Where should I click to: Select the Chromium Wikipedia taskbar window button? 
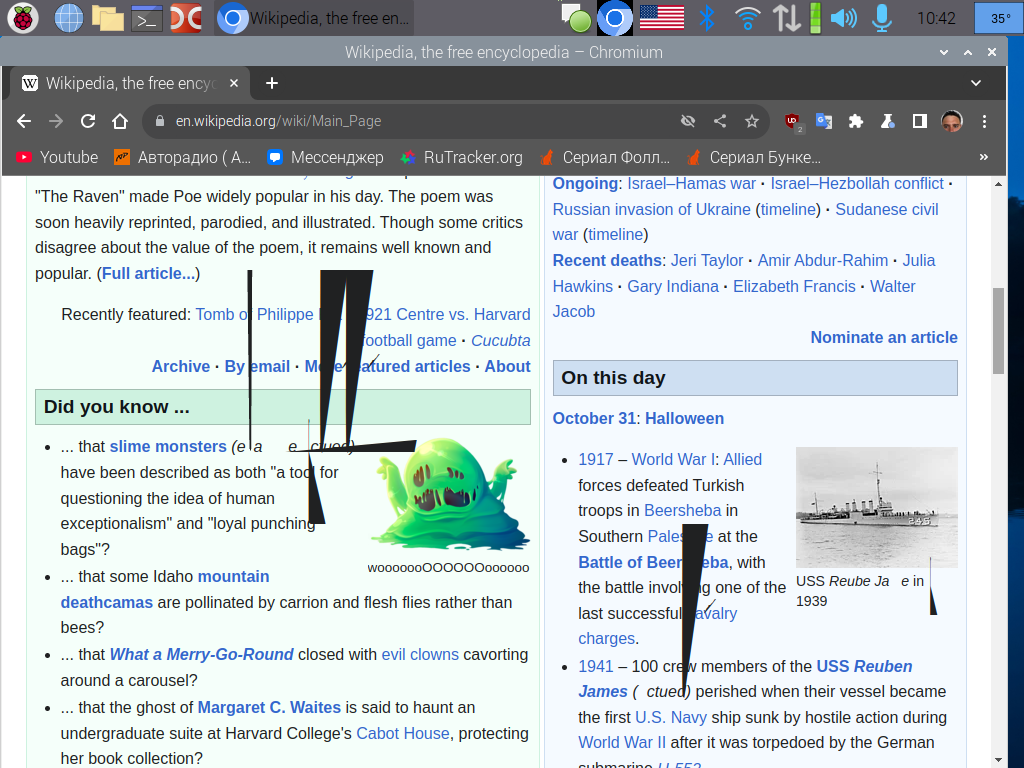tap(314, 18)
